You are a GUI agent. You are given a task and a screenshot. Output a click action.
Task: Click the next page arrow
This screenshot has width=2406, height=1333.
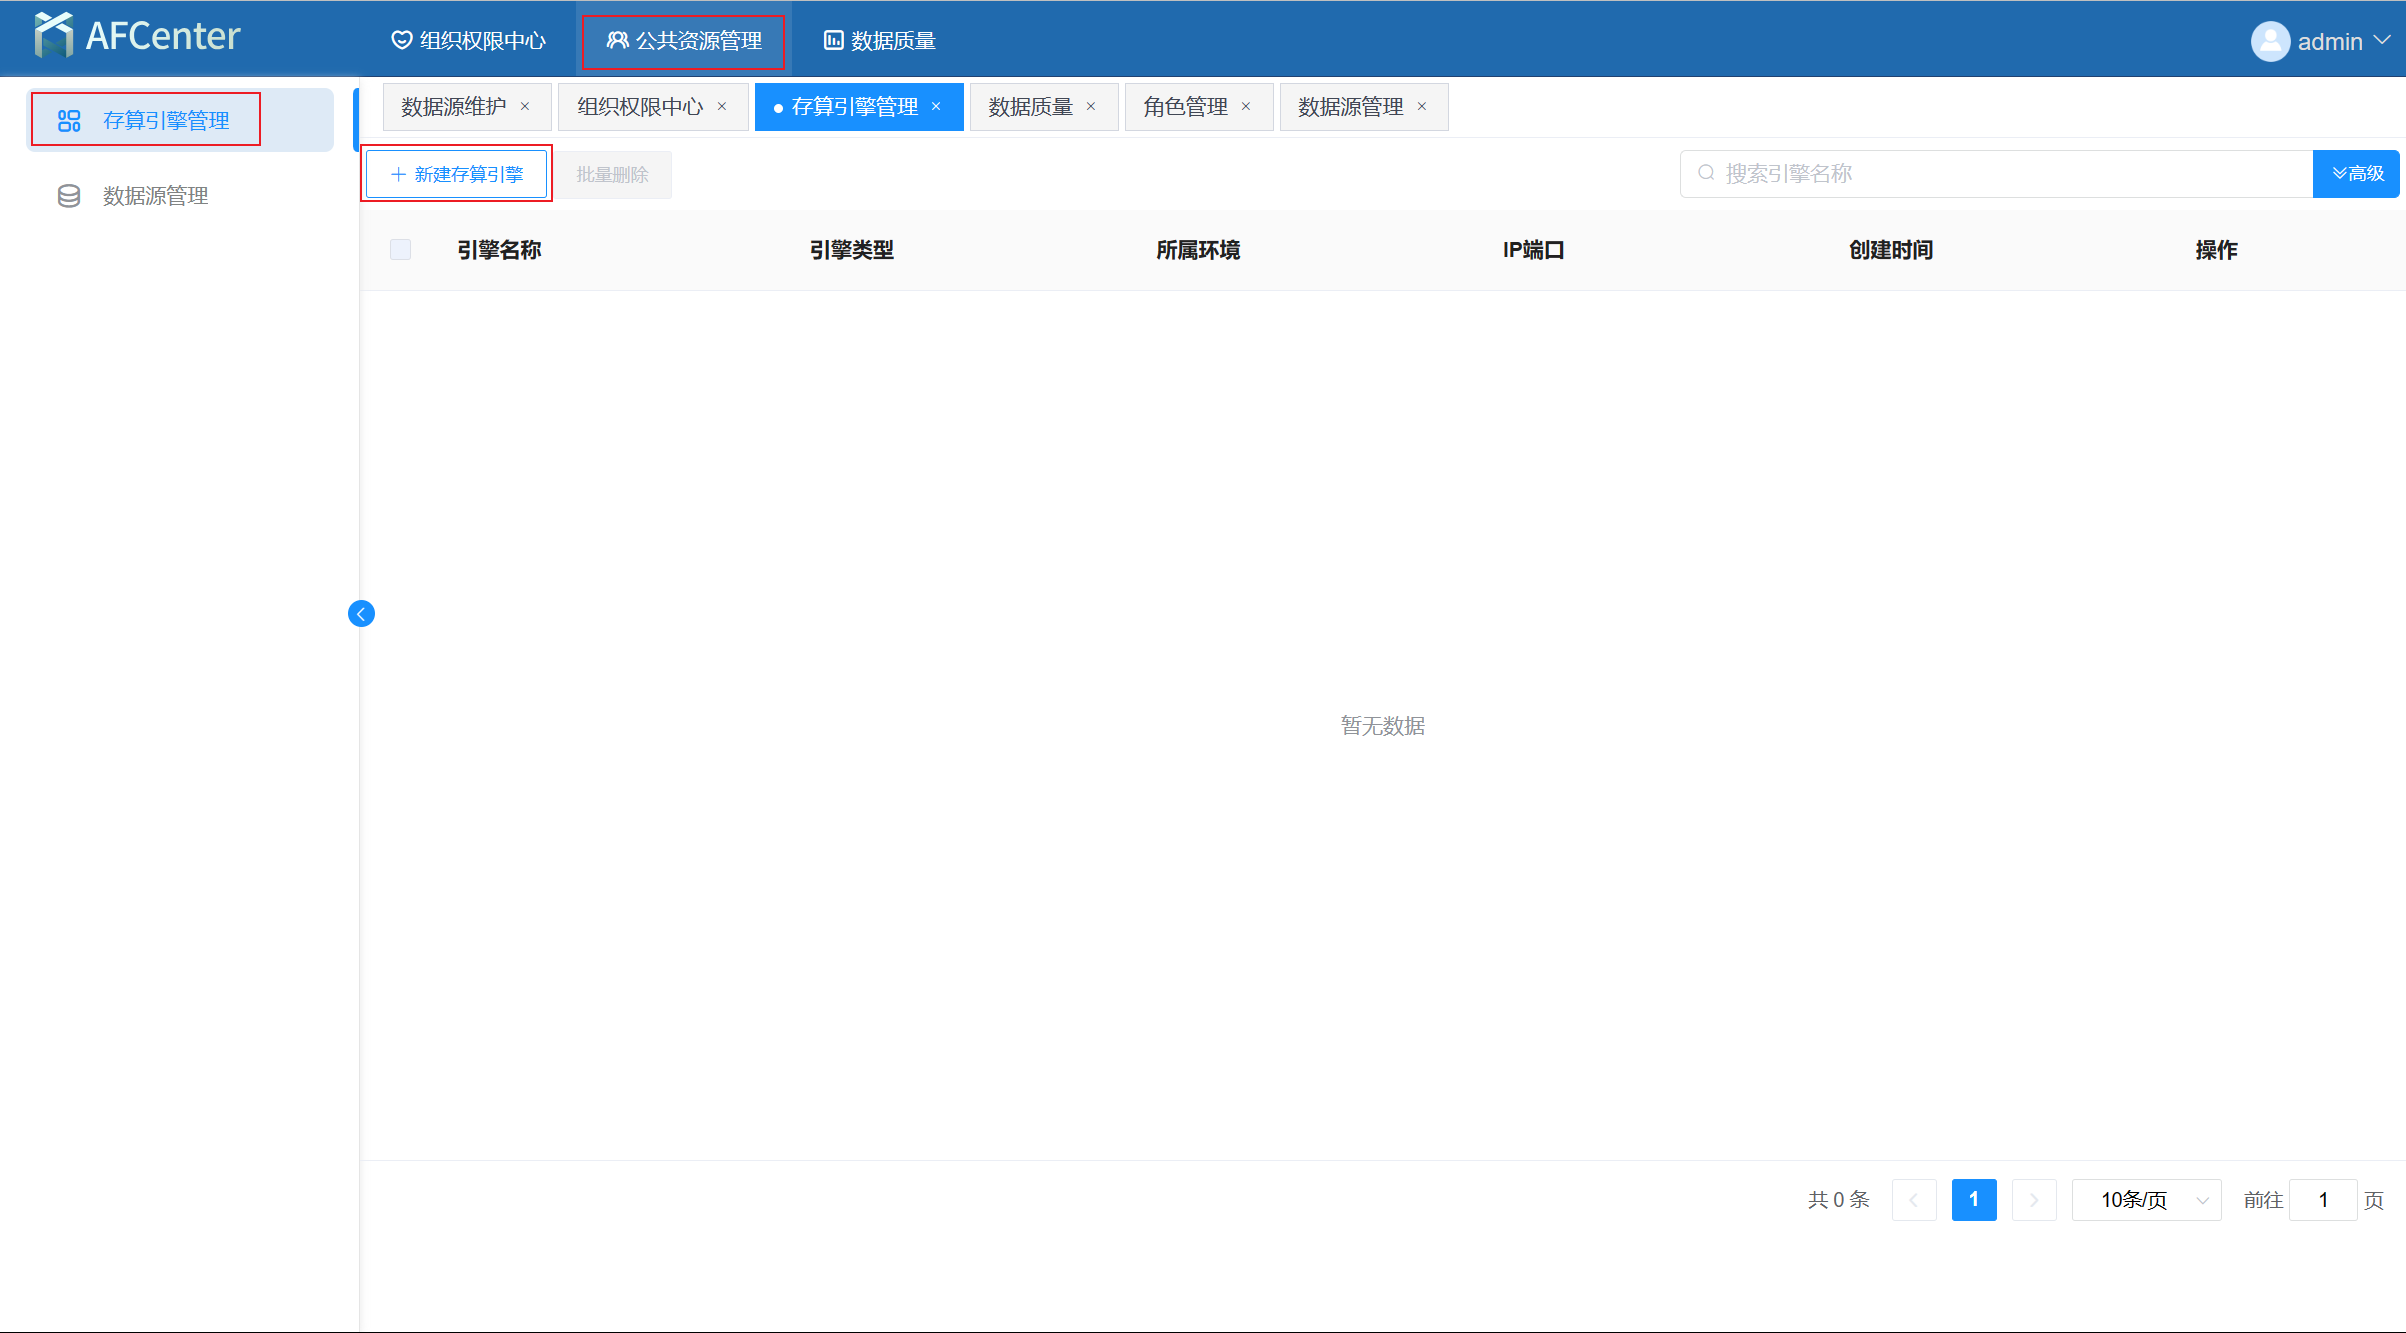click(x=2034, y=1199)
